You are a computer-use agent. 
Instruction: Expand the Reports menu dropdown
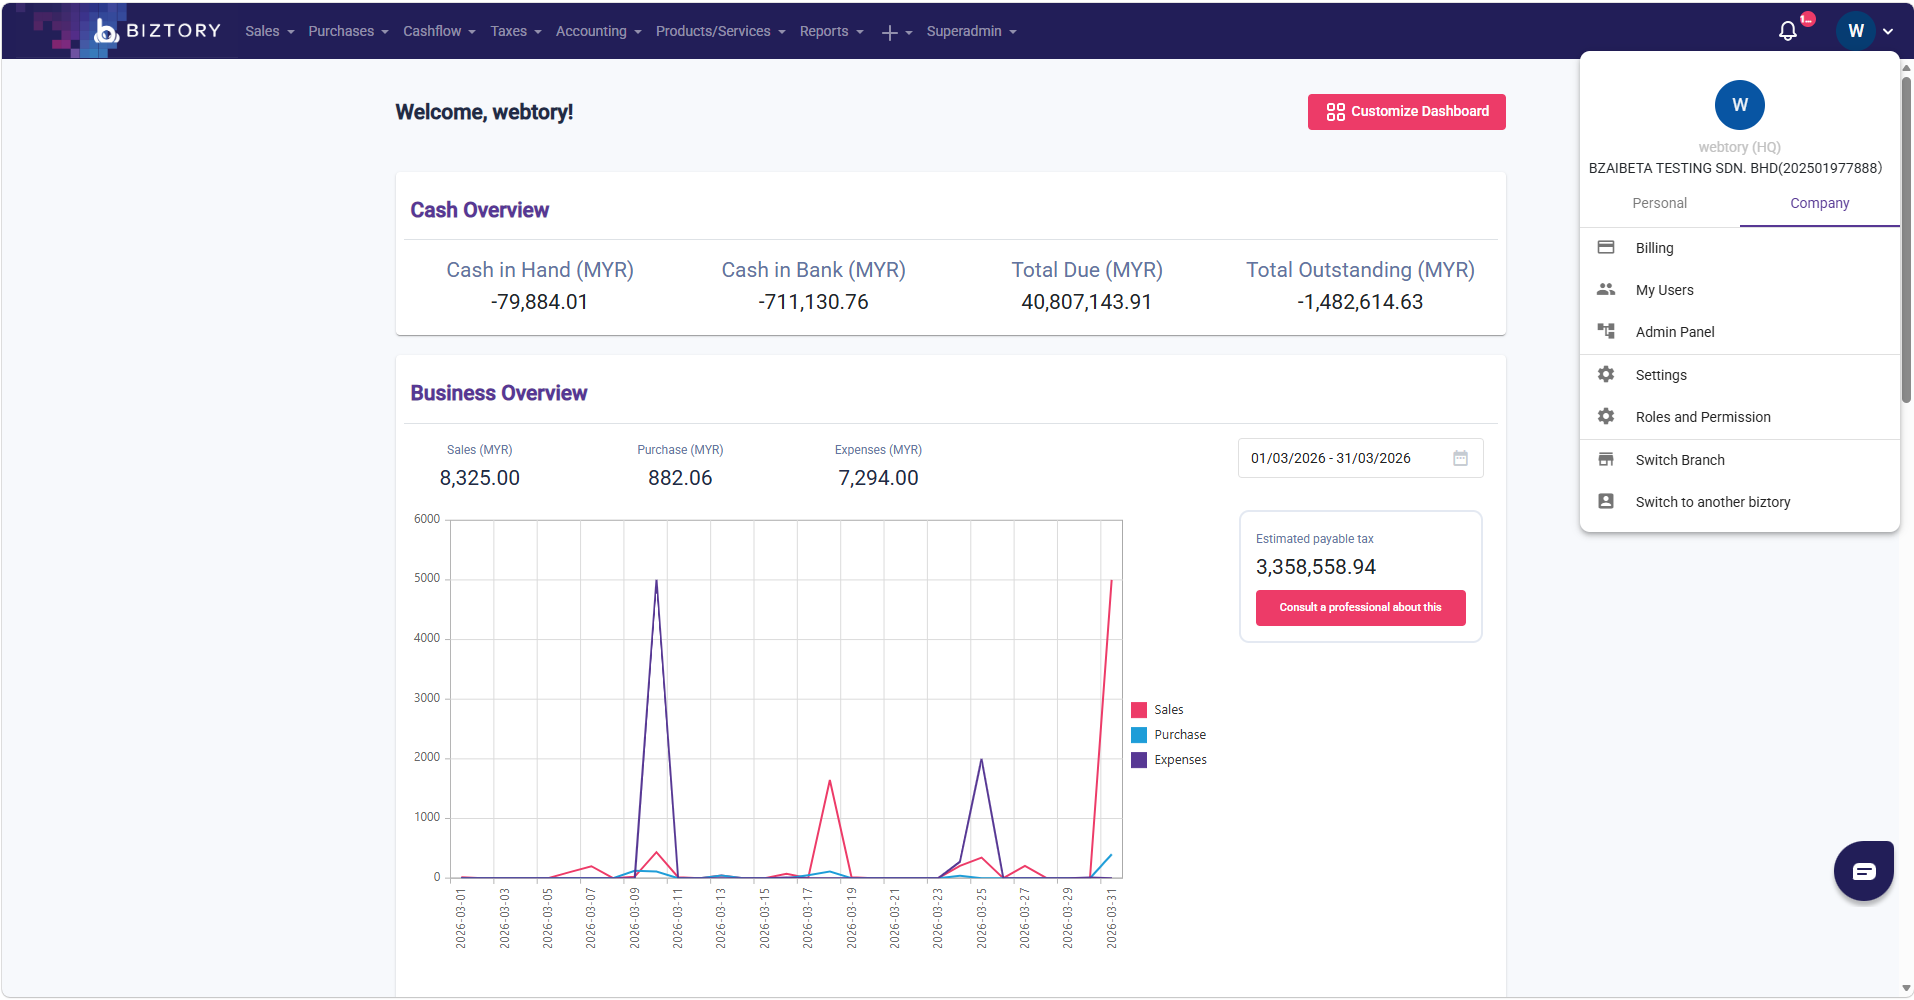point(832,31)
